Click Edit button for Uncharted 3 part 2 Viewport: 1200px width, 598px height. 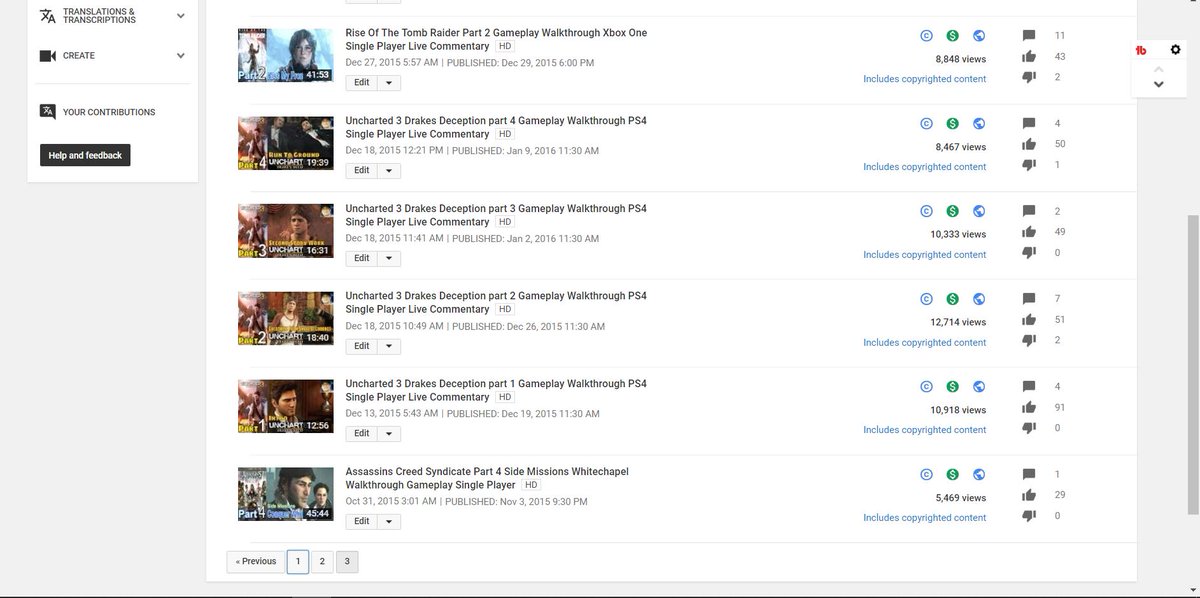(362, 346)
